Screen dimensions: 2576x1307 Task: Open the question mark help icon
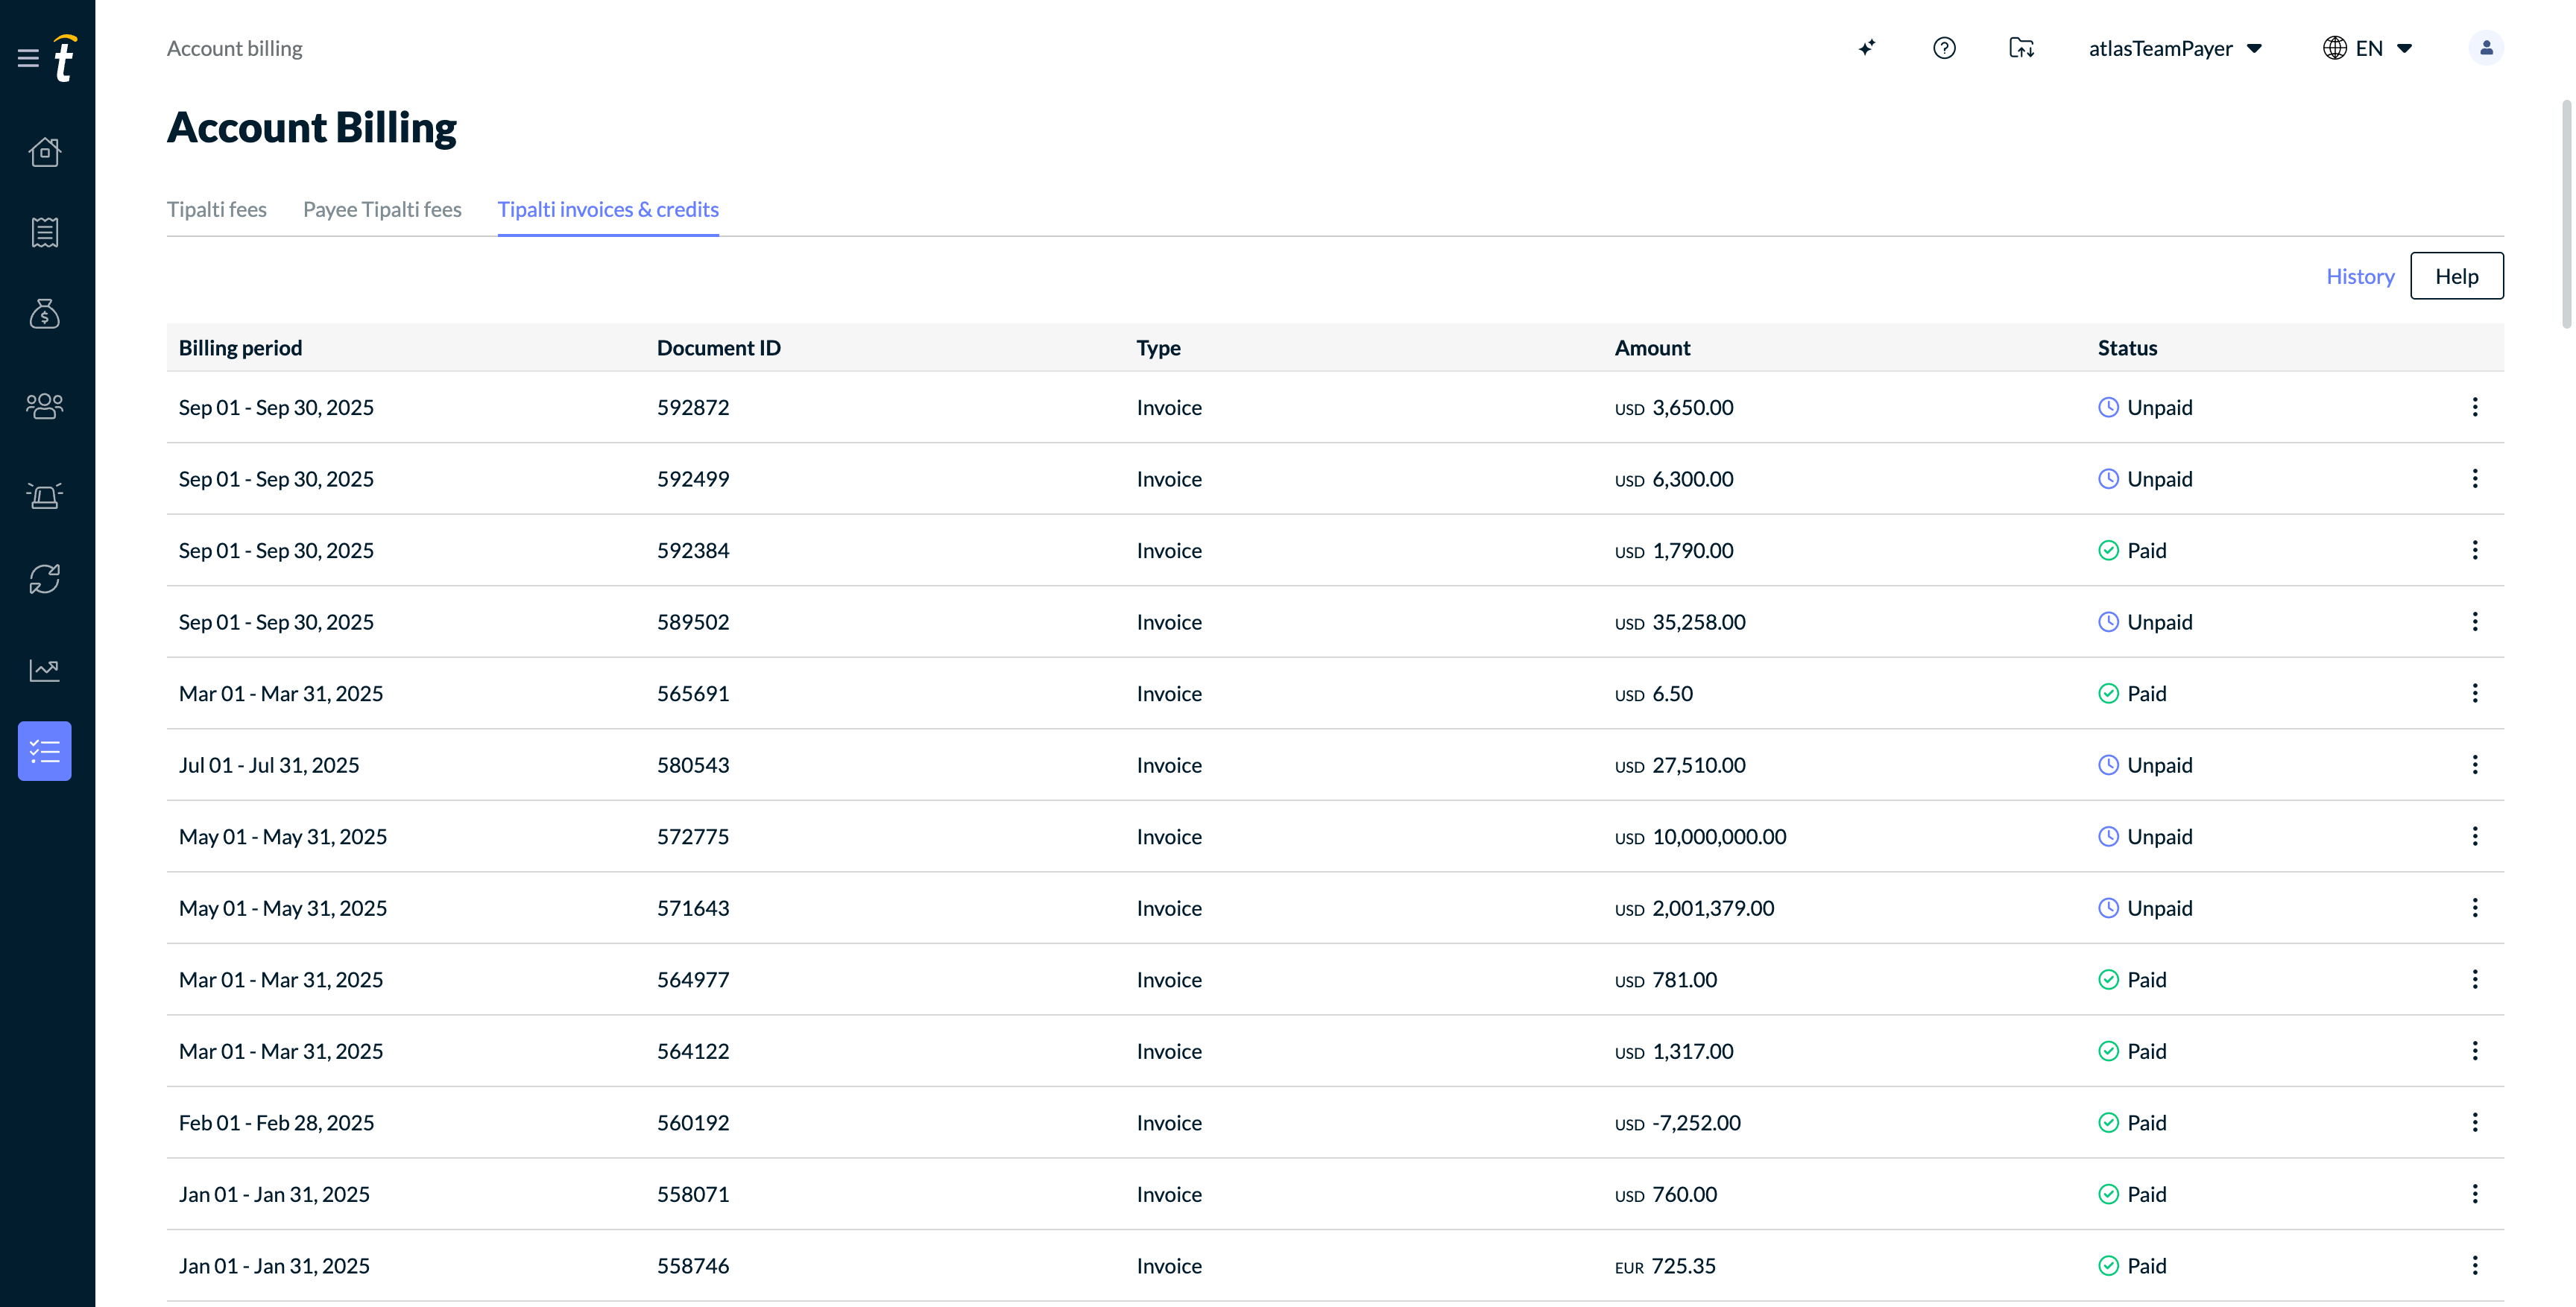pos(1944,48)
